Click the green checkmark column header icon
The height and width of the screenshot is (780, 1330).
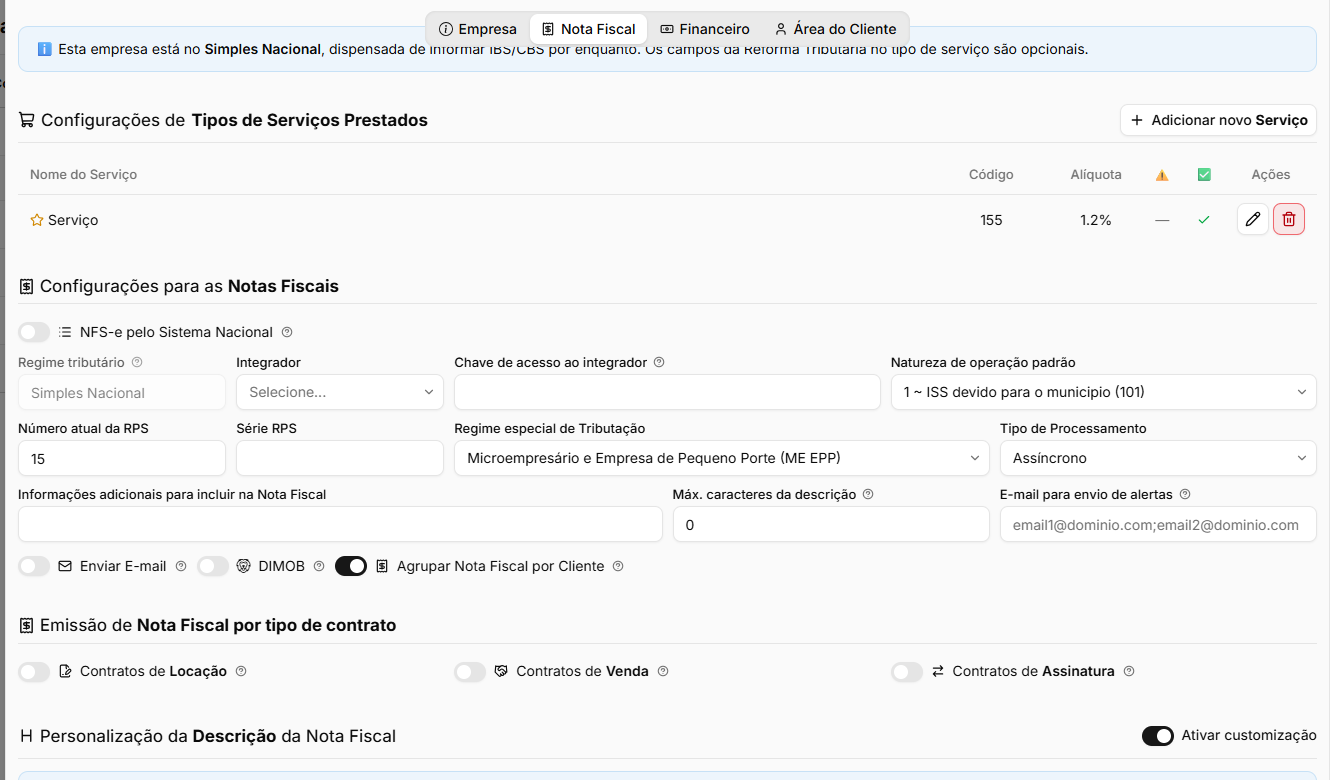[1204, 175]
